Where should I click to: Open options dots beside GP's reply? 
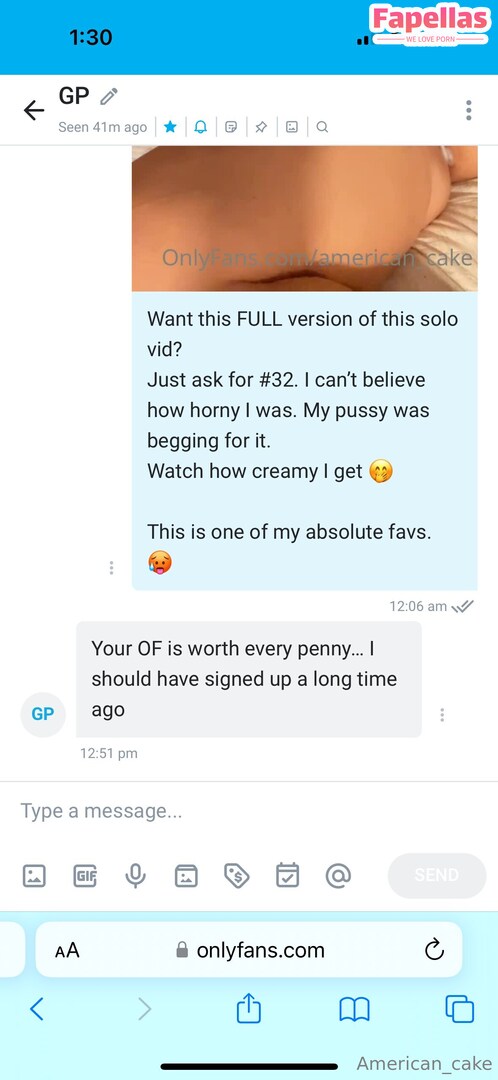[x=442, y=714]
